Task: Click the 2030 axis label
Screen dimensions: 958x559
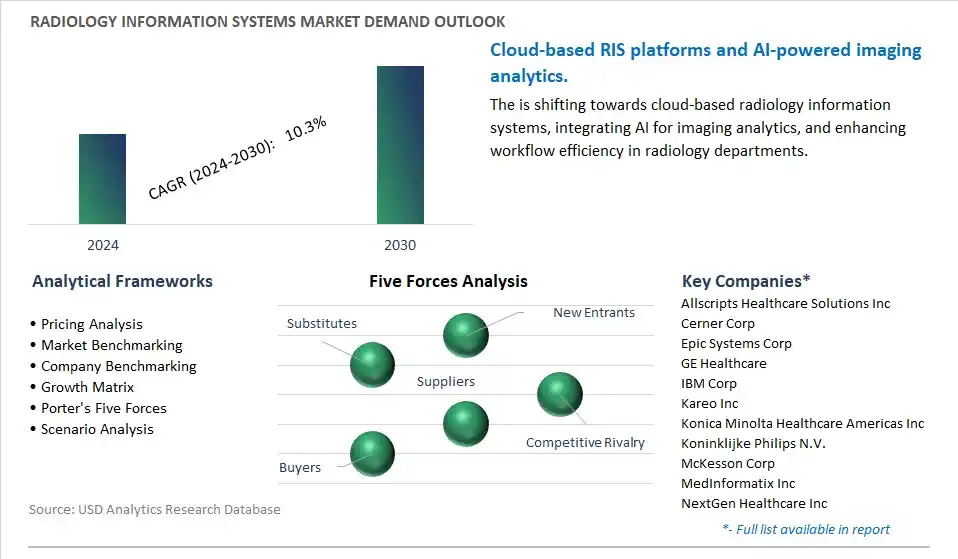Action: coord(400,245)
